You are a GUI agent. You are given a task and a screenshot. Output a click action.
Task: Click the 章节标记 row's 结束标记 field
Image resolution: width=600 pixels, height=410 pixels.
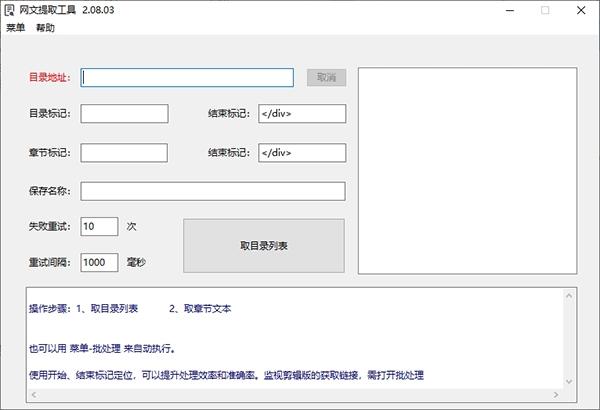(302, 153)
